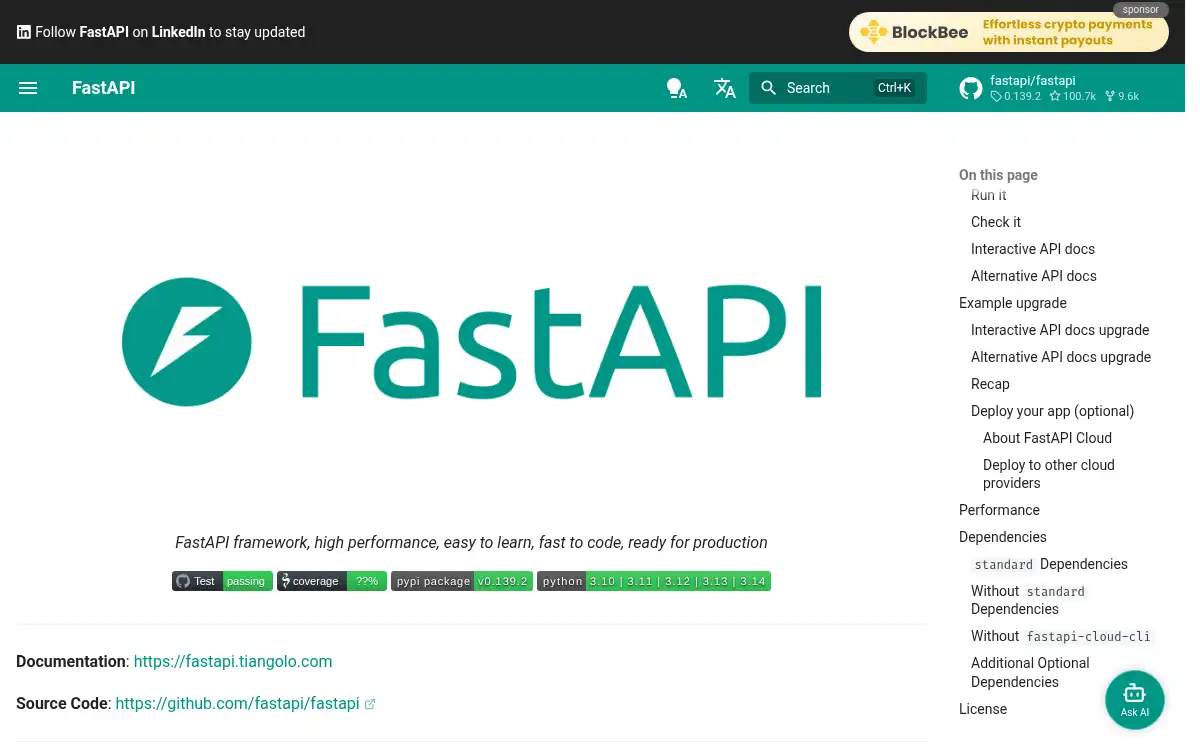The width and height of the screenshot is (1200, 750).
Task: Open the BlockBee sponsor banner
Action: click(1008, 32)
